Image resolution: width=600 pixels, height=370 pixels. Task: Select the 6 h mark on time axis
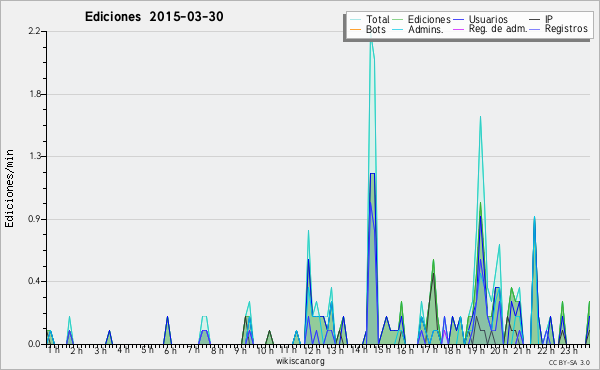coord(170,351)
